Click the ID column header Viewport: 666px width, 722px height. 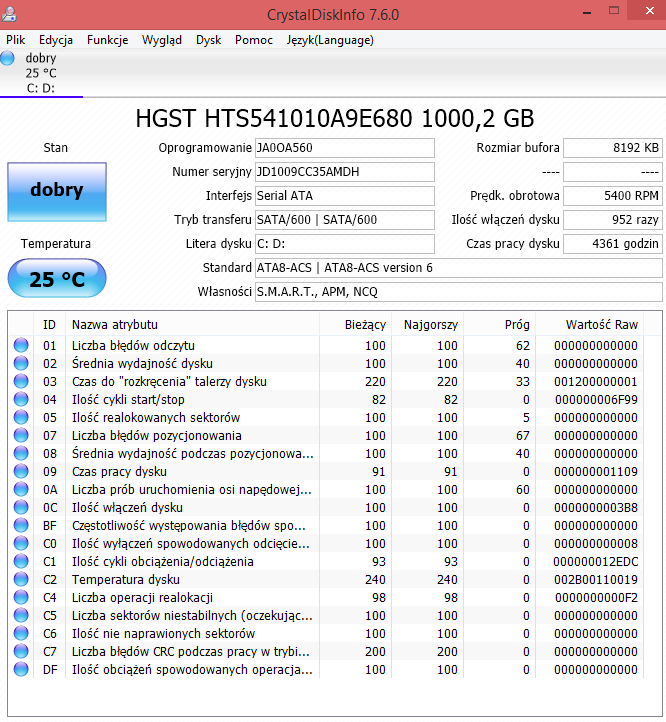click(49, 325)
